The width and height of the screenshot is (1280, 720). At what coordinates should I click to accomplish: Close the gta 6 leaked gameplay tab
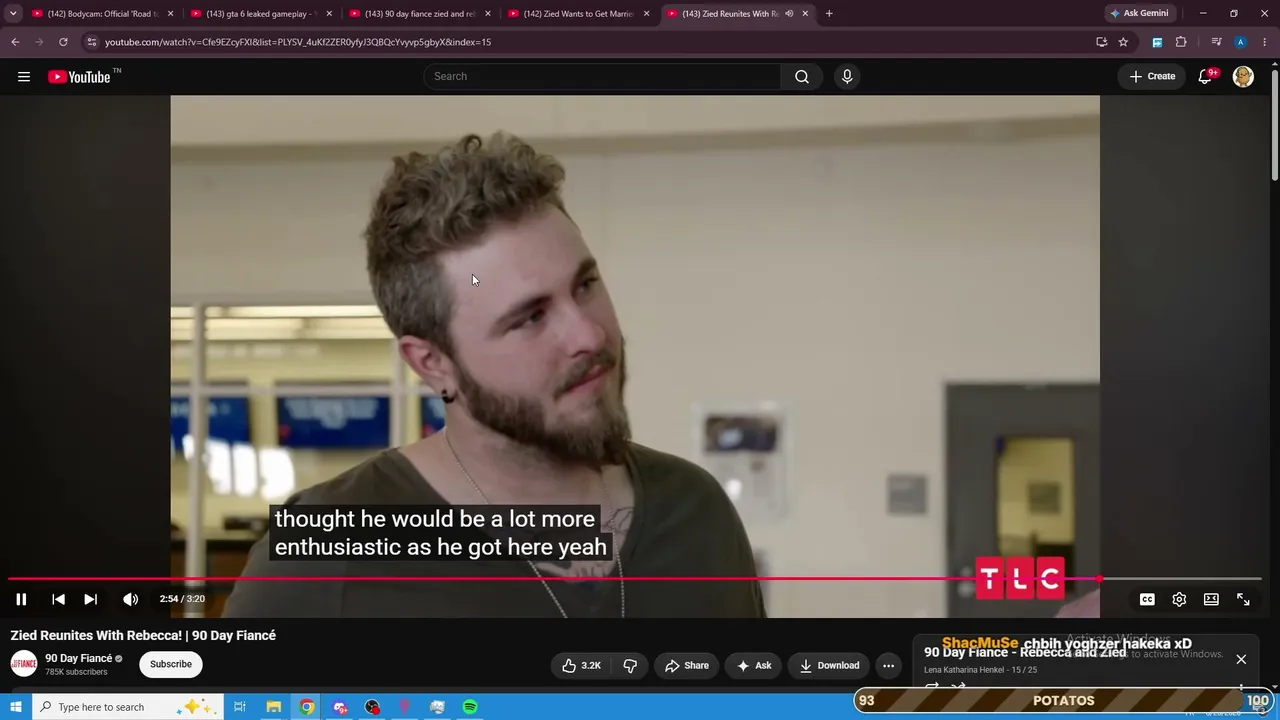329,14
